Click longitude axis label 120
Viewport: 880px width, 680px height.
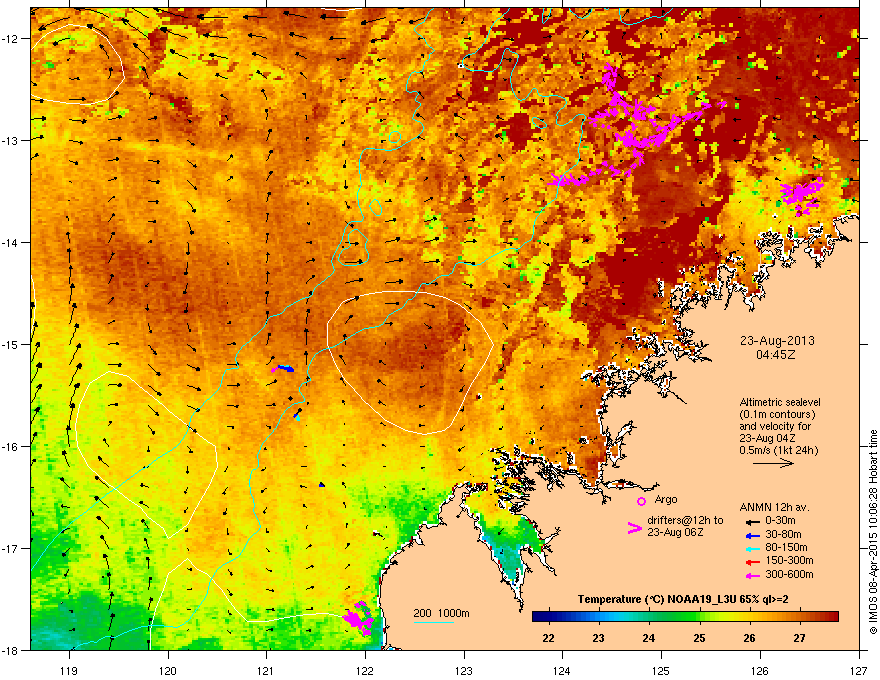[x=168, y=670]
